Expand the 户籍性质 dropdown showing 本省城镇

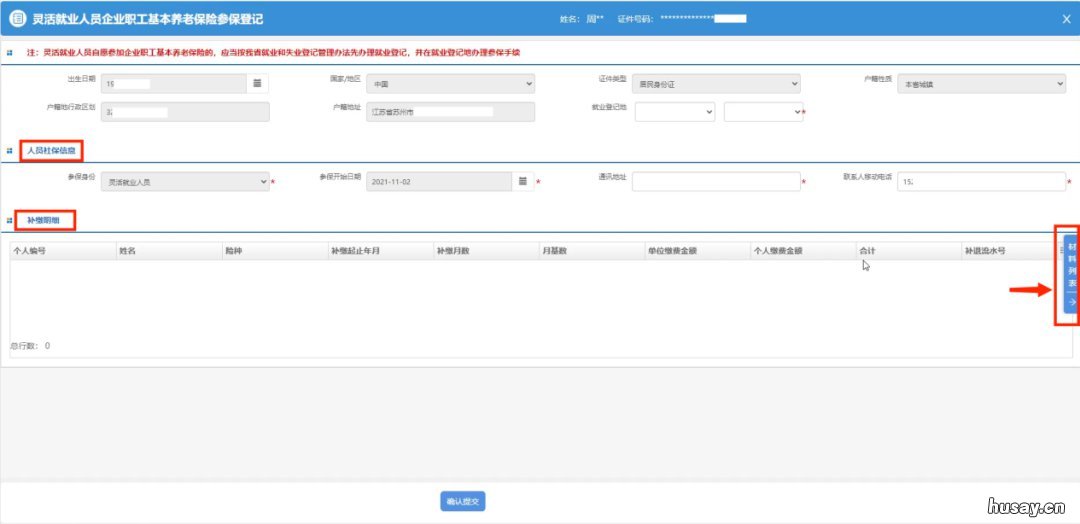click(x=982, y=83)
